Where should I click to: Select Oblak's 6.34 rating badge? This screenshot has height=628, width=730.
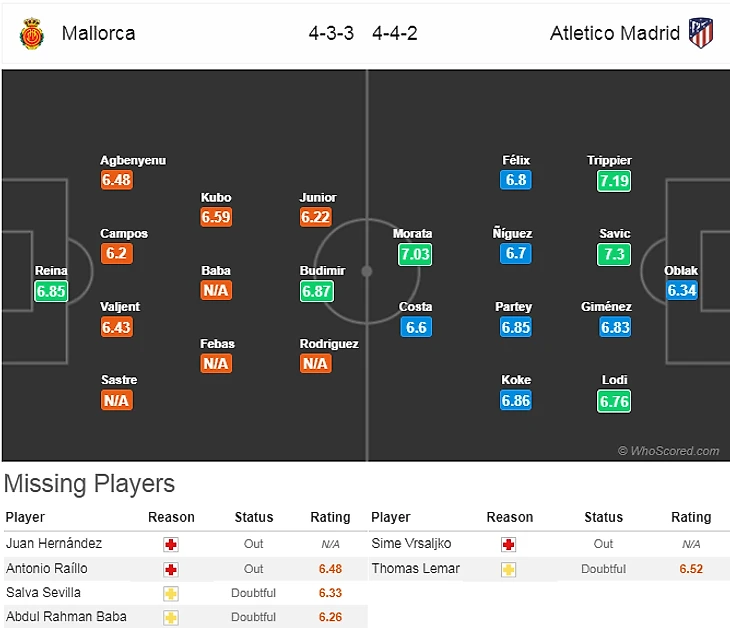tap(682, 290)
